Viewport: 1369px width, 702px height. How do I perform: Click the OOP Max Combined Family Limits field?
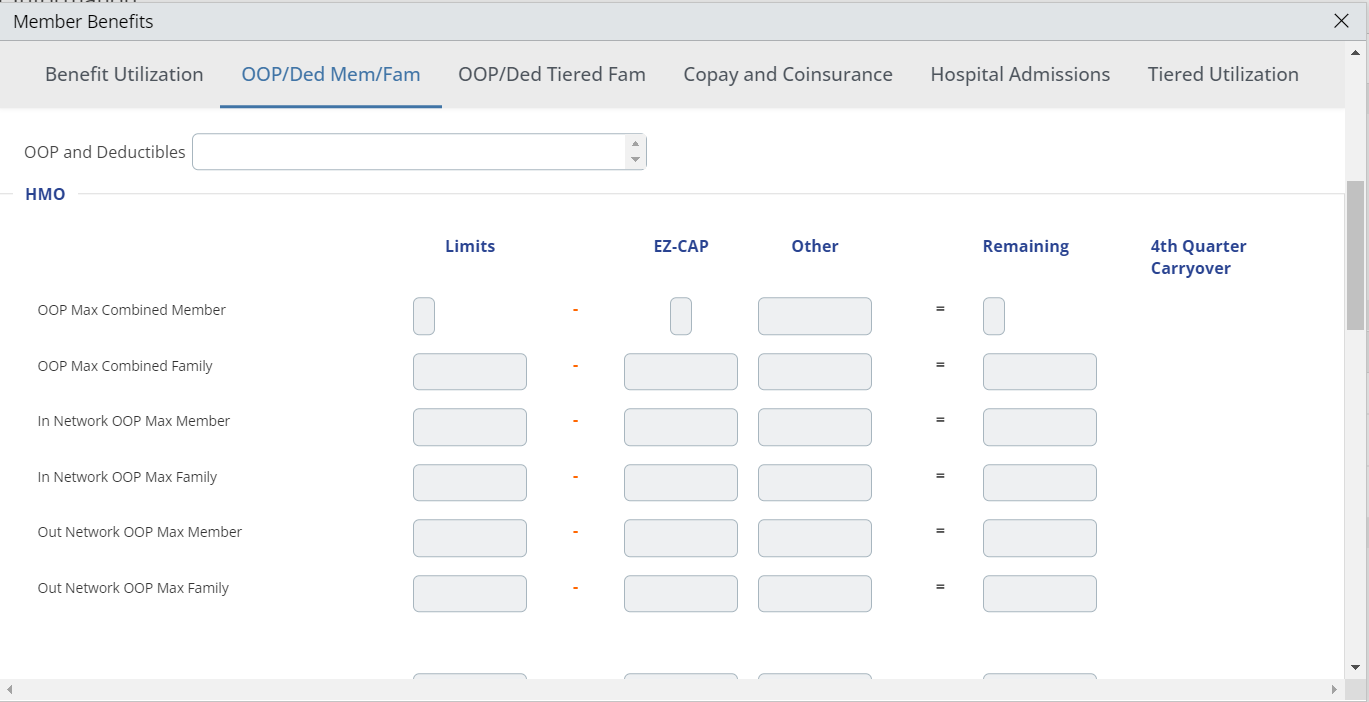(470, 372)
